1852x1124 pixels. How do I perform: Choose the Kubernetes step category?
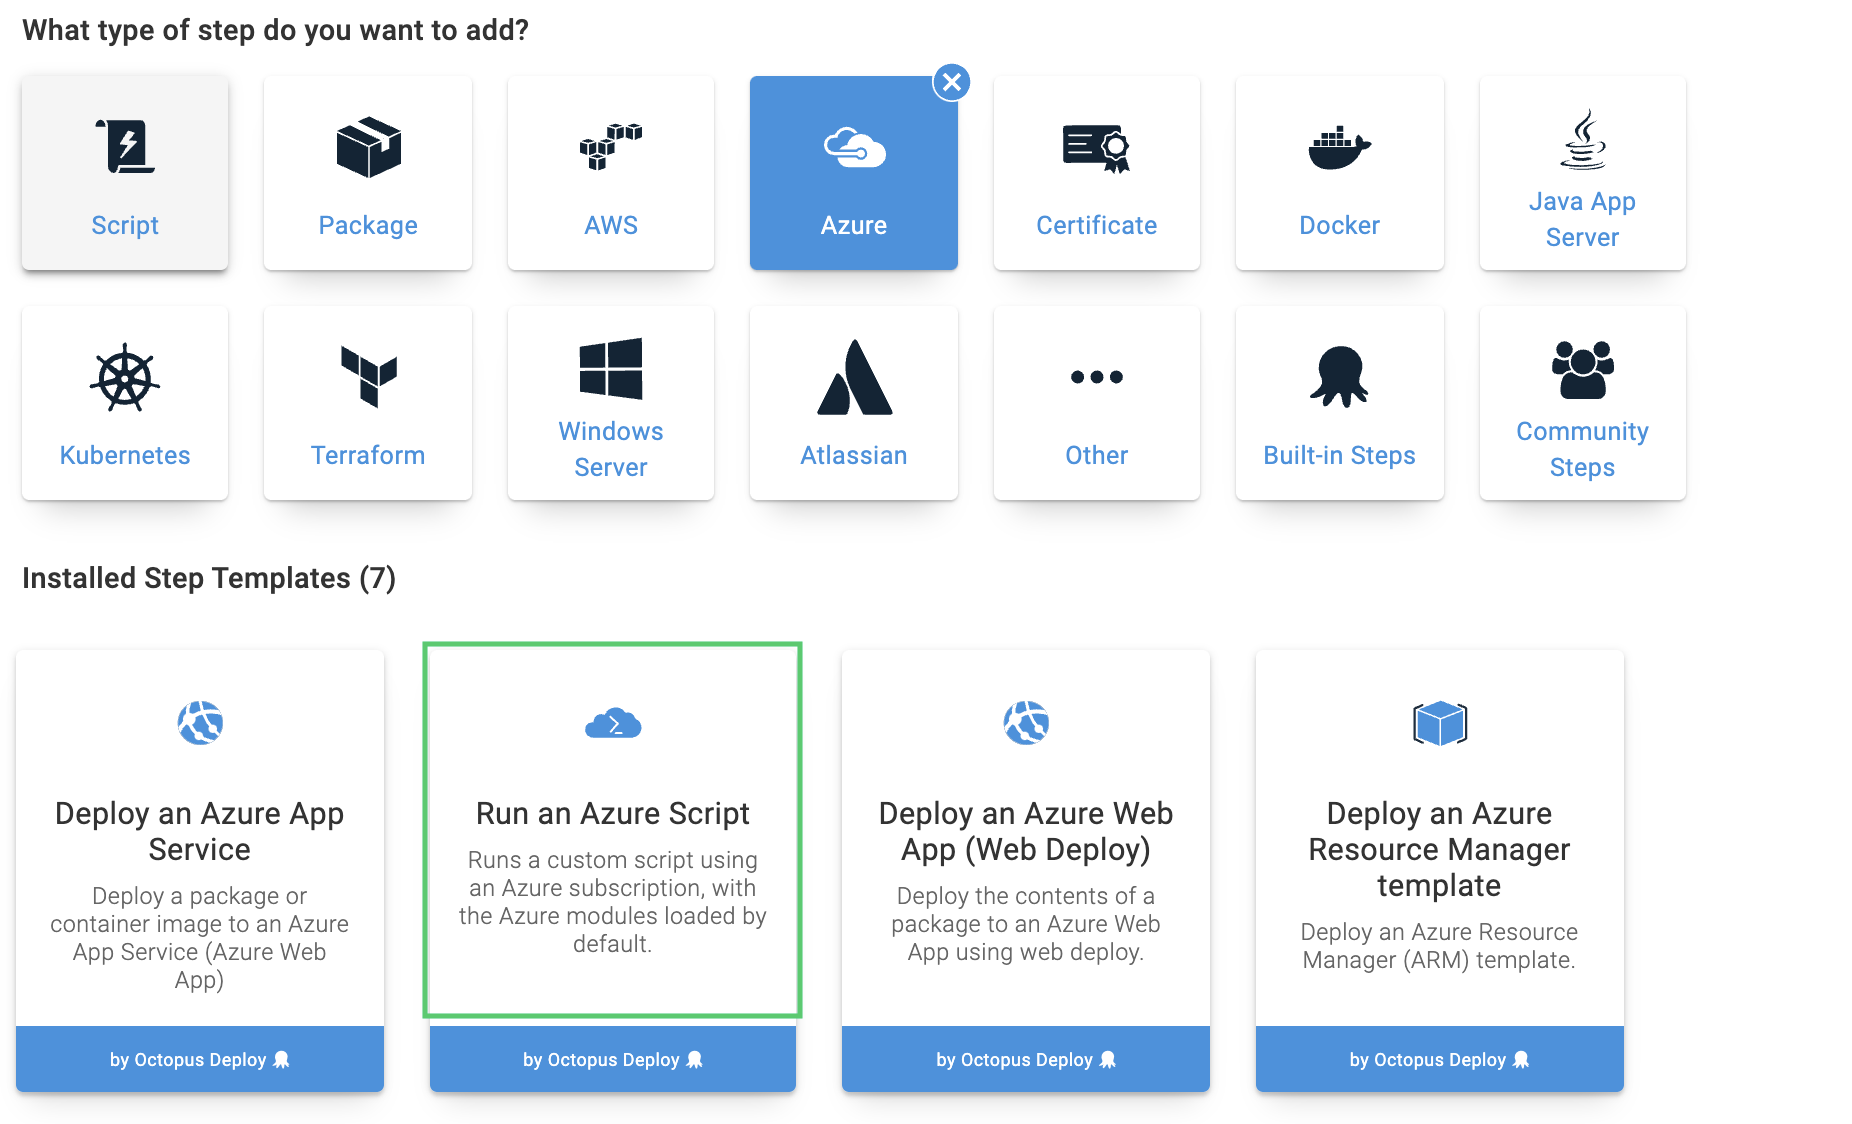124,402
